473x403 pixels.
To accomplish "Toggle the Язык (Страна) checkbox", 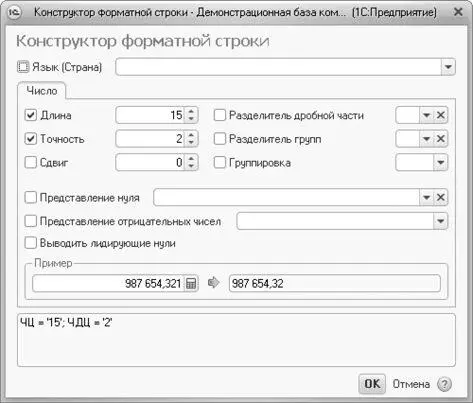I will (x=23, y=67).
